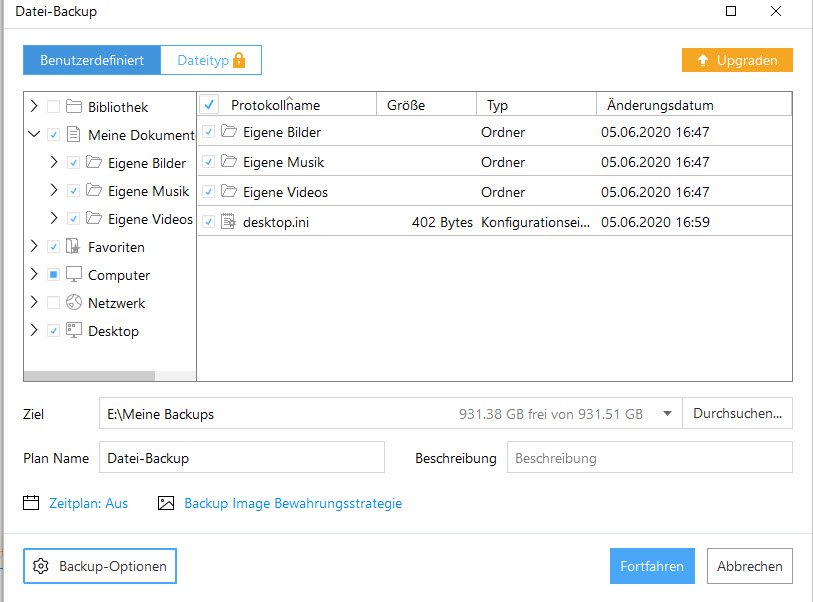Click the lock icon on Dateityp tab
This screenshot has height=602, width=813.
(x=239, y=61)
